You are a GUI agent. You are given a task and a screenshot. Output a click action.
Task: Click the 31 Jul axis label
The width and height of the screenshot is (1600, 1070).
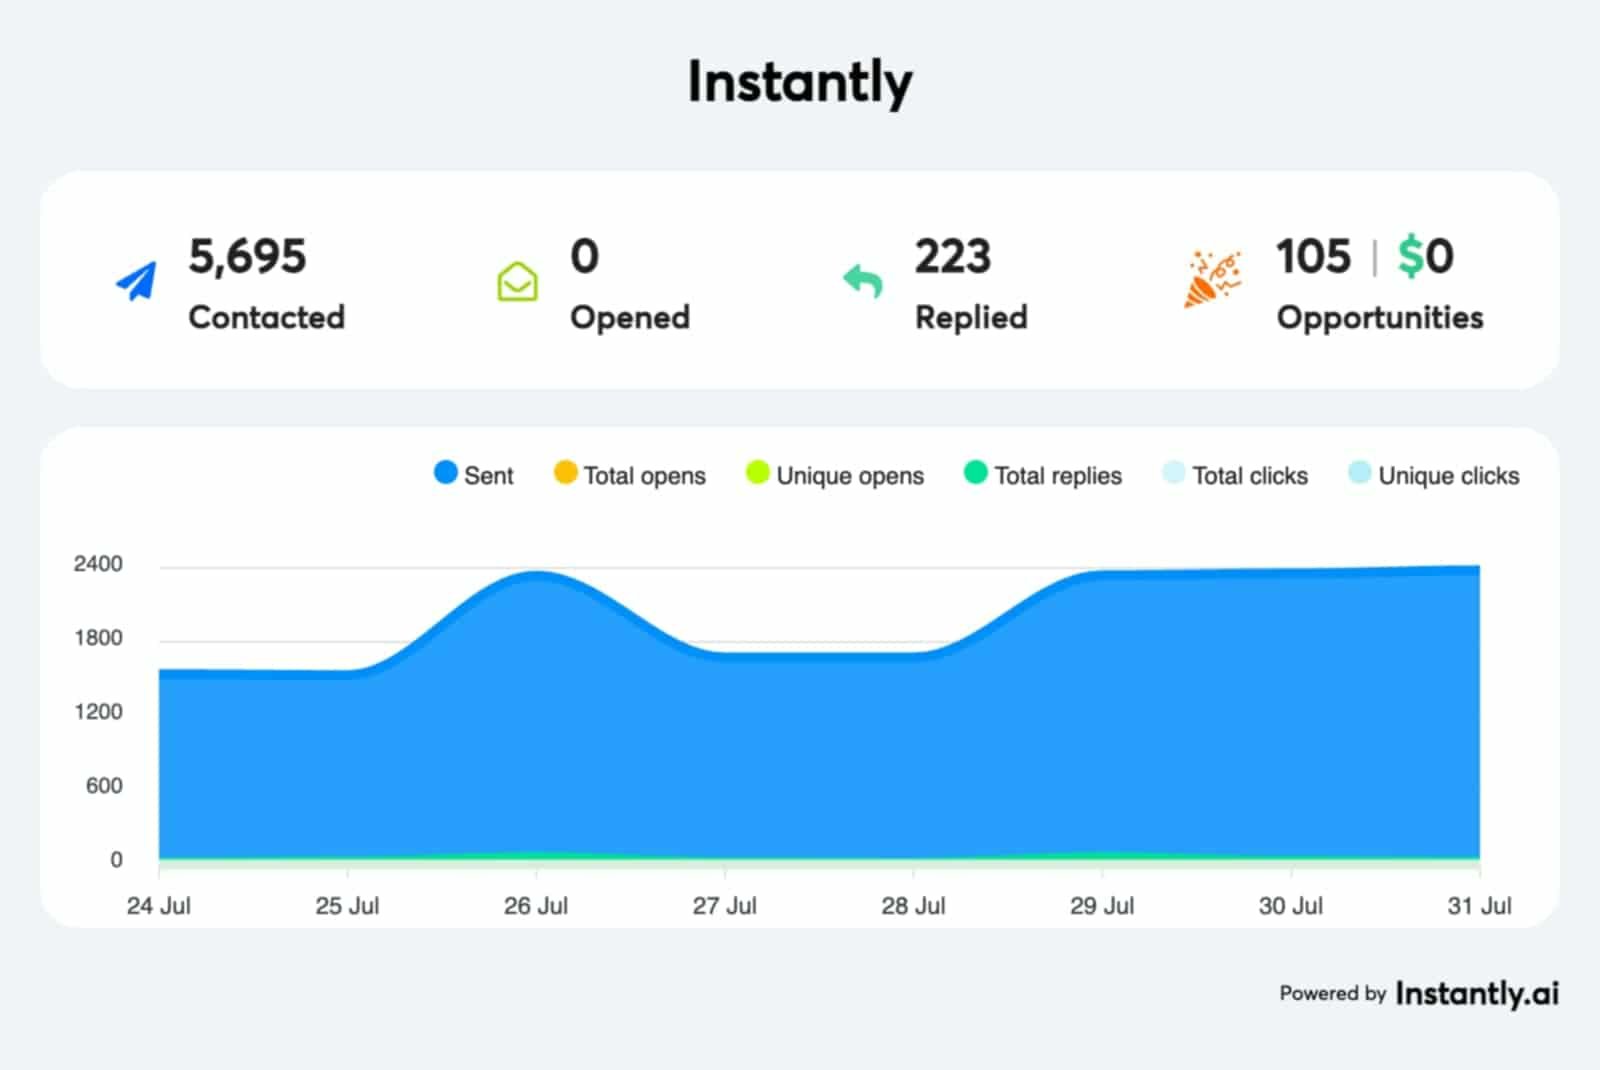pyautogui.click(x=1478, y=906)
